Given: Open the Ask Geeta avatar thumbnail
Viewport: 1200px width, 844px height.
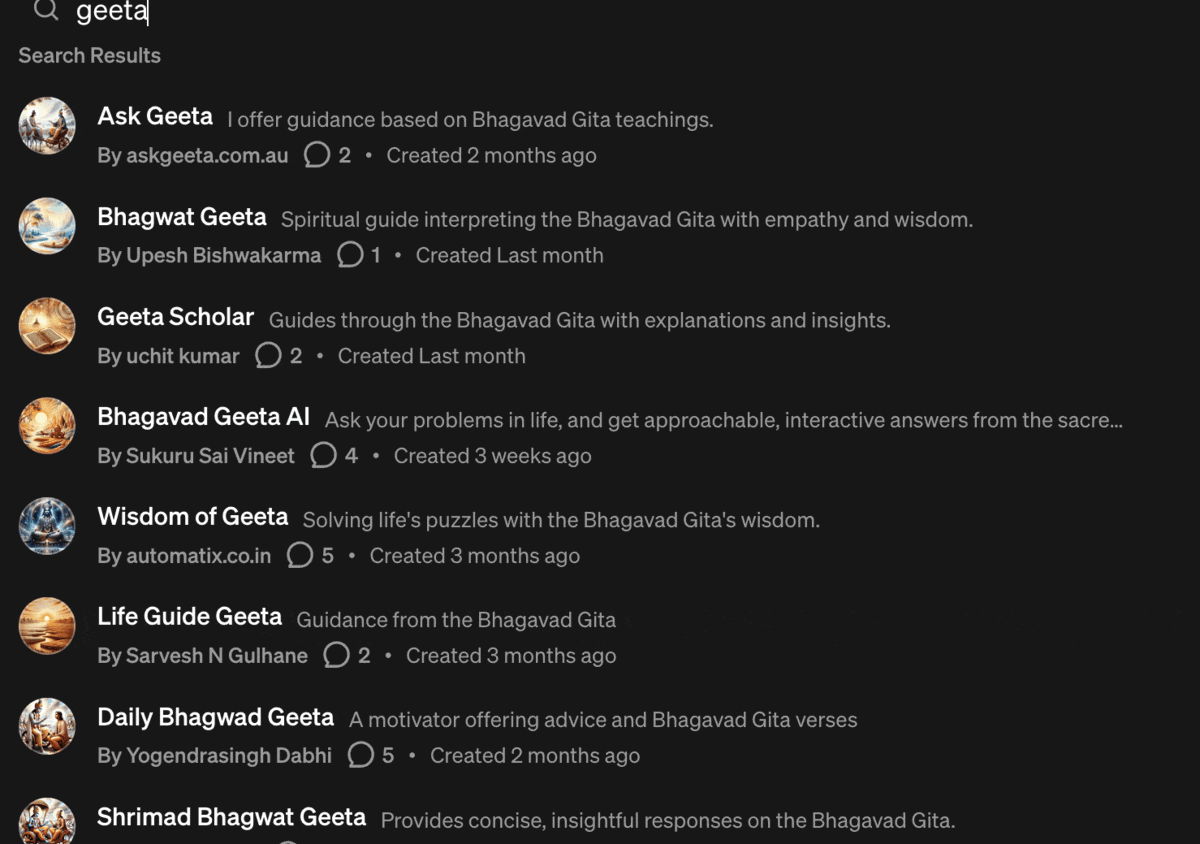Looking at the screenshot, I should pos(47,126).
